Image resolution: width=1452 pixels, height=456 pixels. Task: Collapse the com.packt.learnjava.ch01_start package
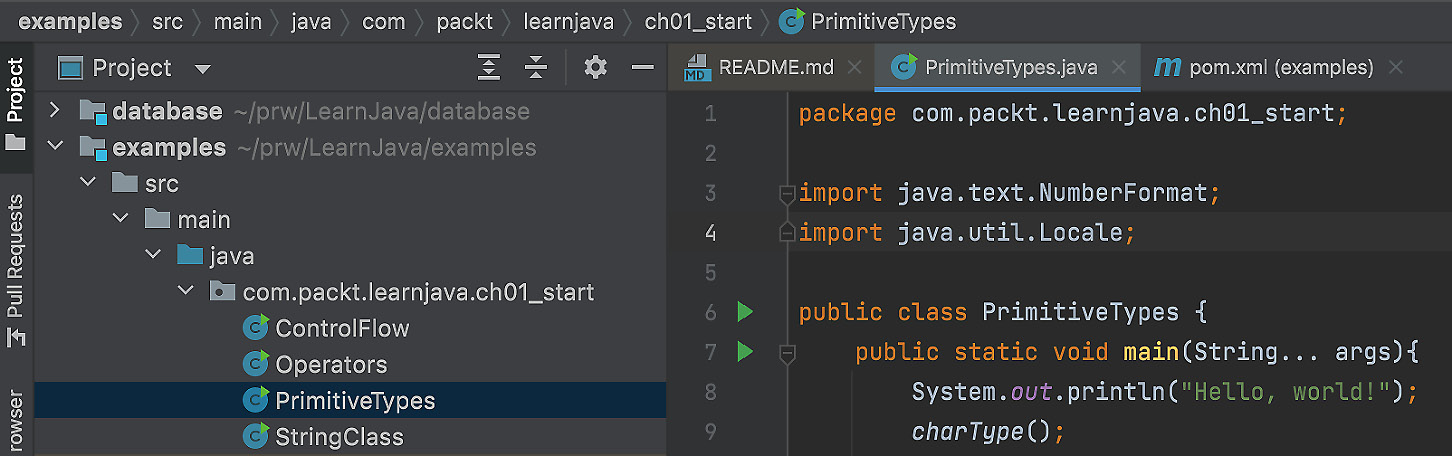(x=187, y=292)
